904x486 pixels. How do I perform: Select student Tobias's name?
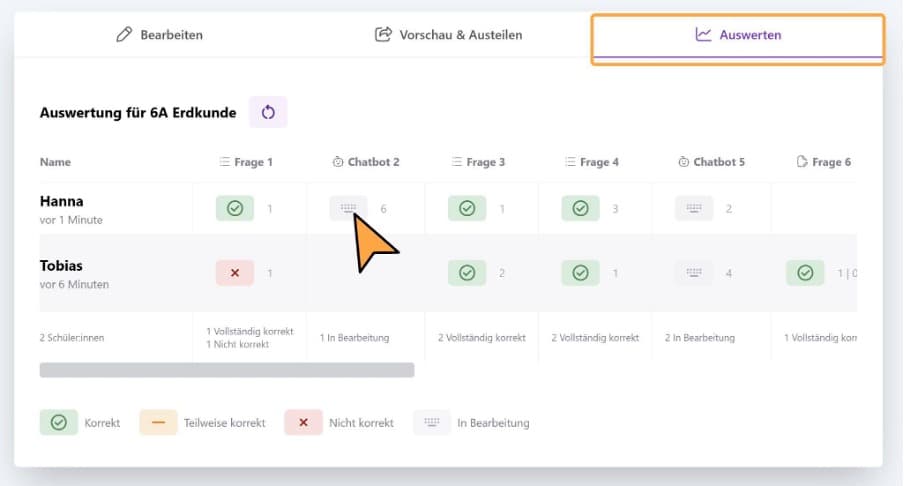(61, 266)
